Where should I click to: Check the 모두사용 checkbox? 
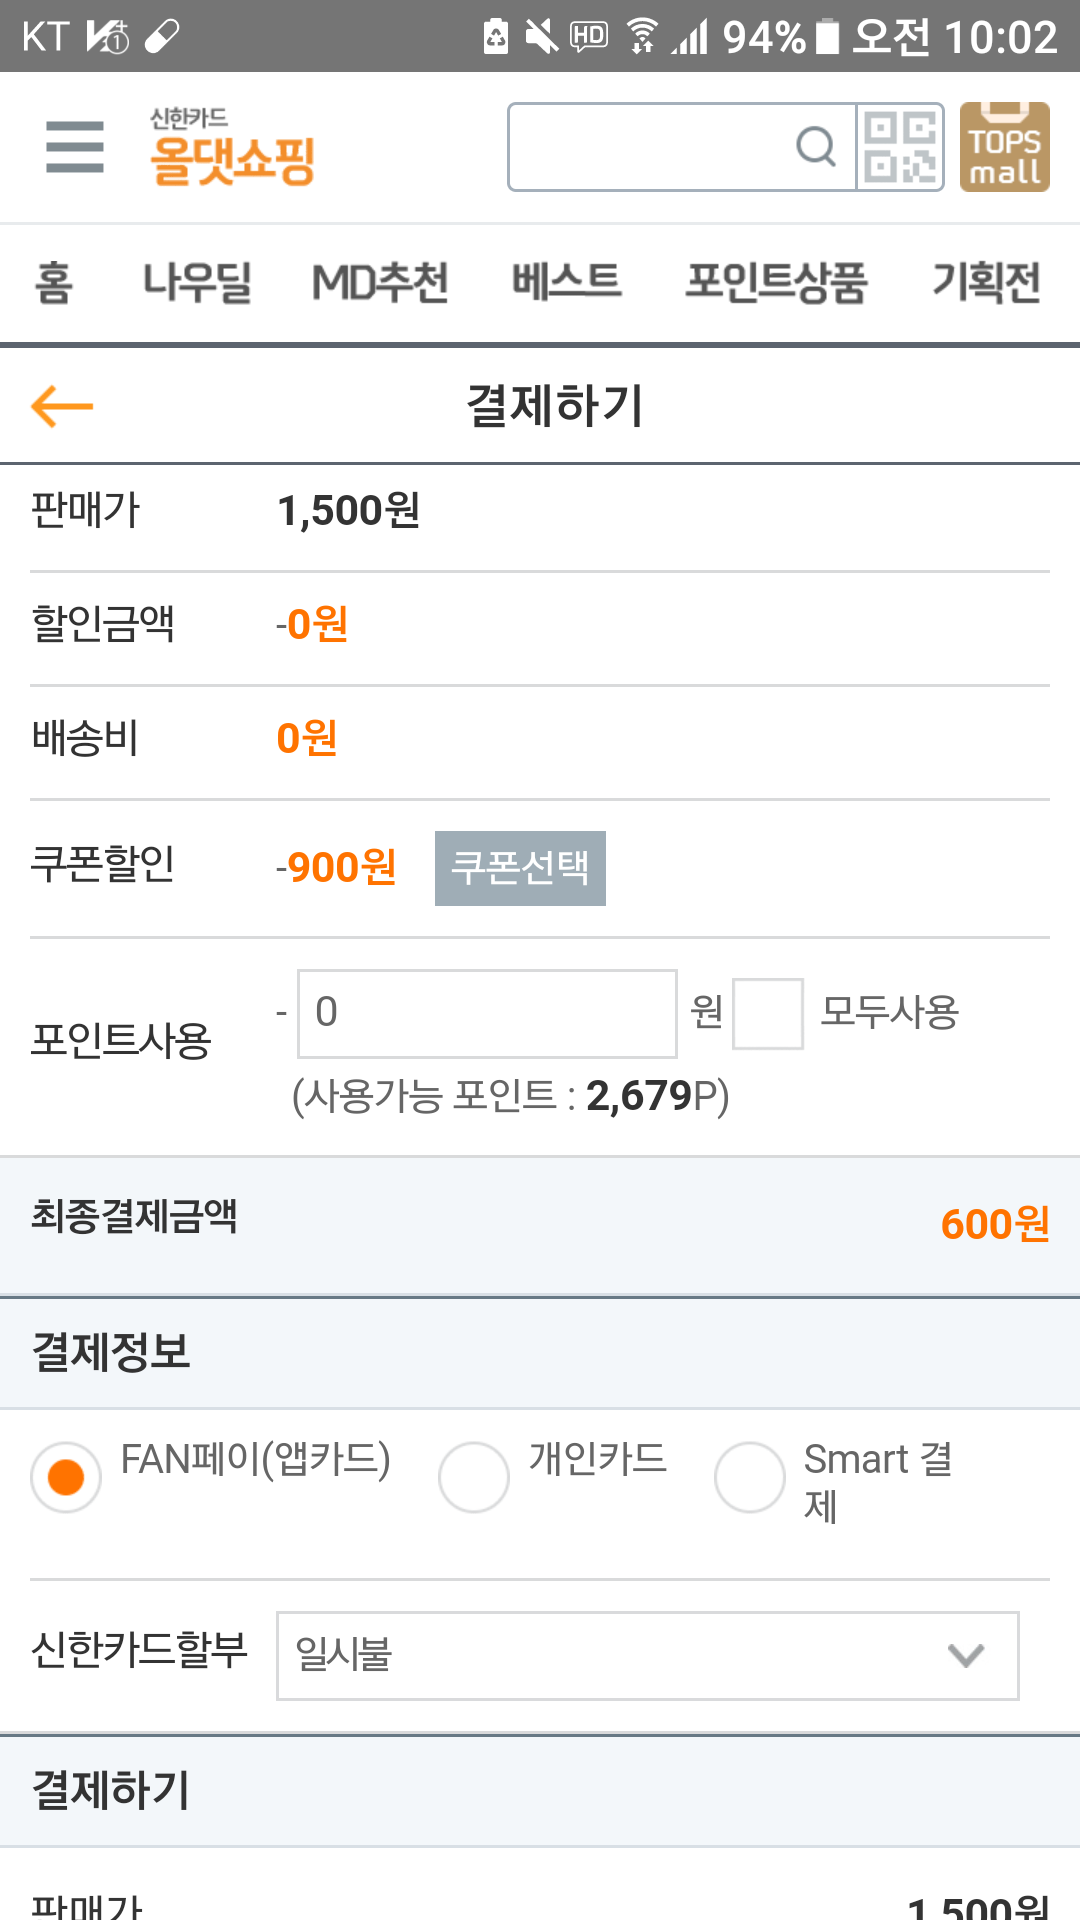[x=767, y=1013]
